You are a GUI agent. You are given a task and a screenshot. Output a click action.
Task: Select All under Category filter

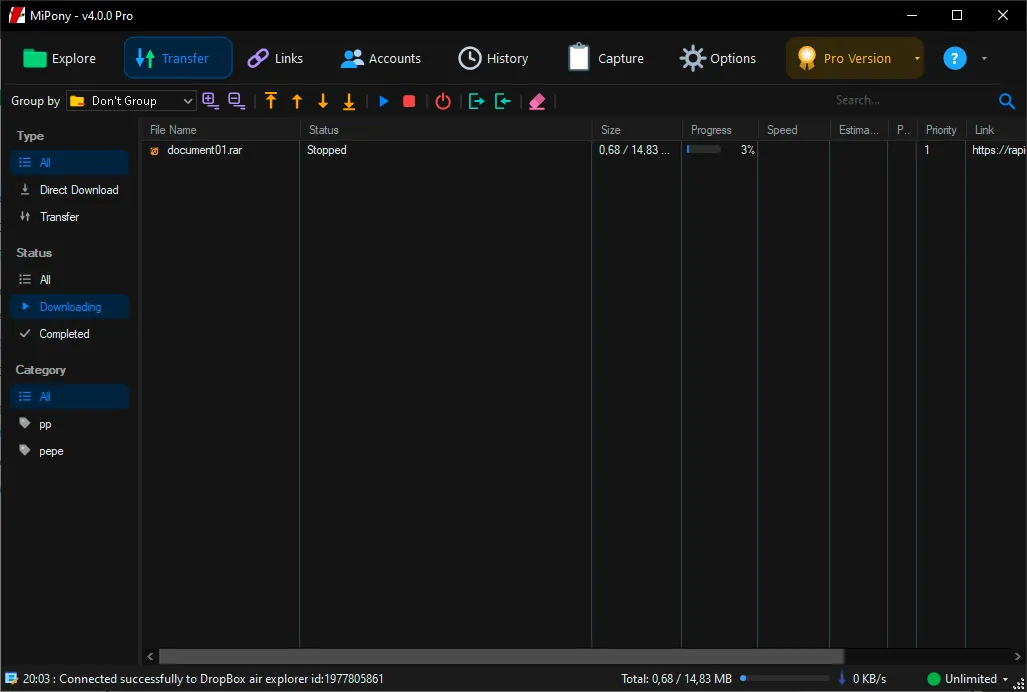(69, 397)
